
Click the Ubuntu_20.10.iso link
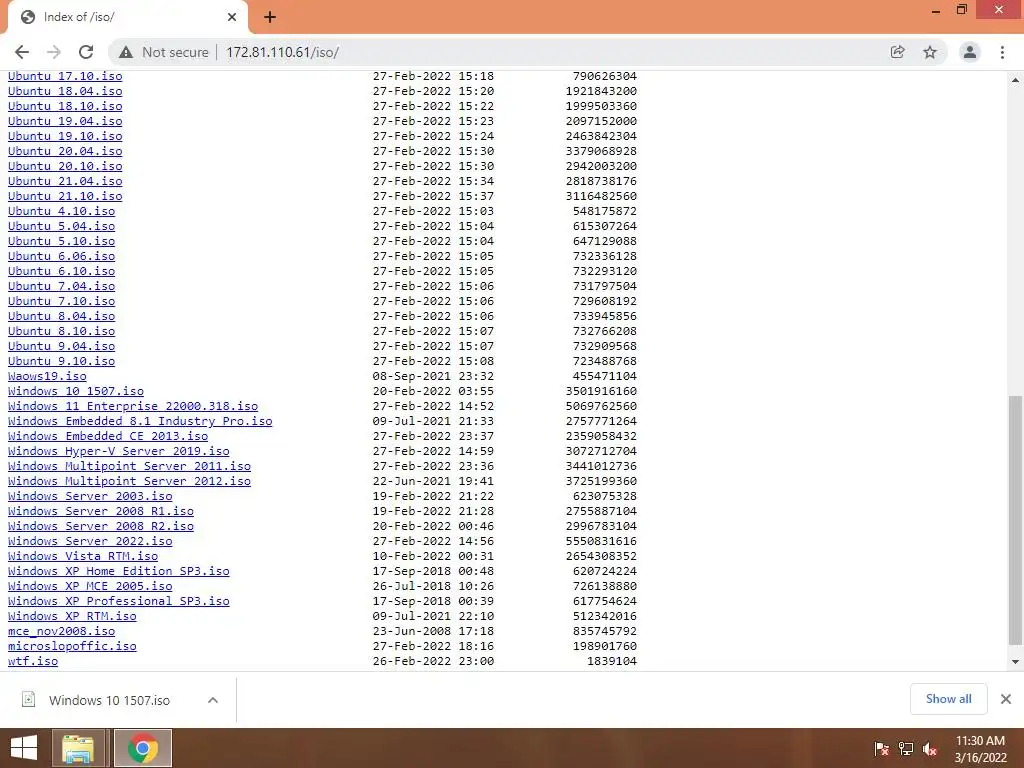(x=65, y=167)
